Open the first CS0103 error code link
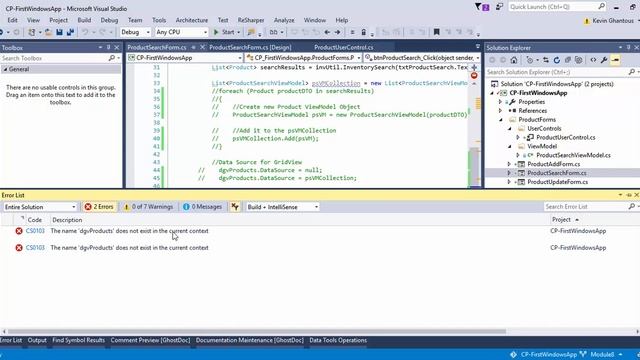 tap(35, 231)
